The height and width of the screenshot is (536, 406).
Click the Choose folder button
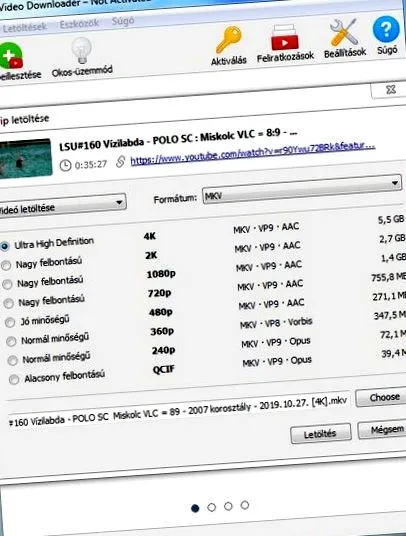[x=381, y=398]
